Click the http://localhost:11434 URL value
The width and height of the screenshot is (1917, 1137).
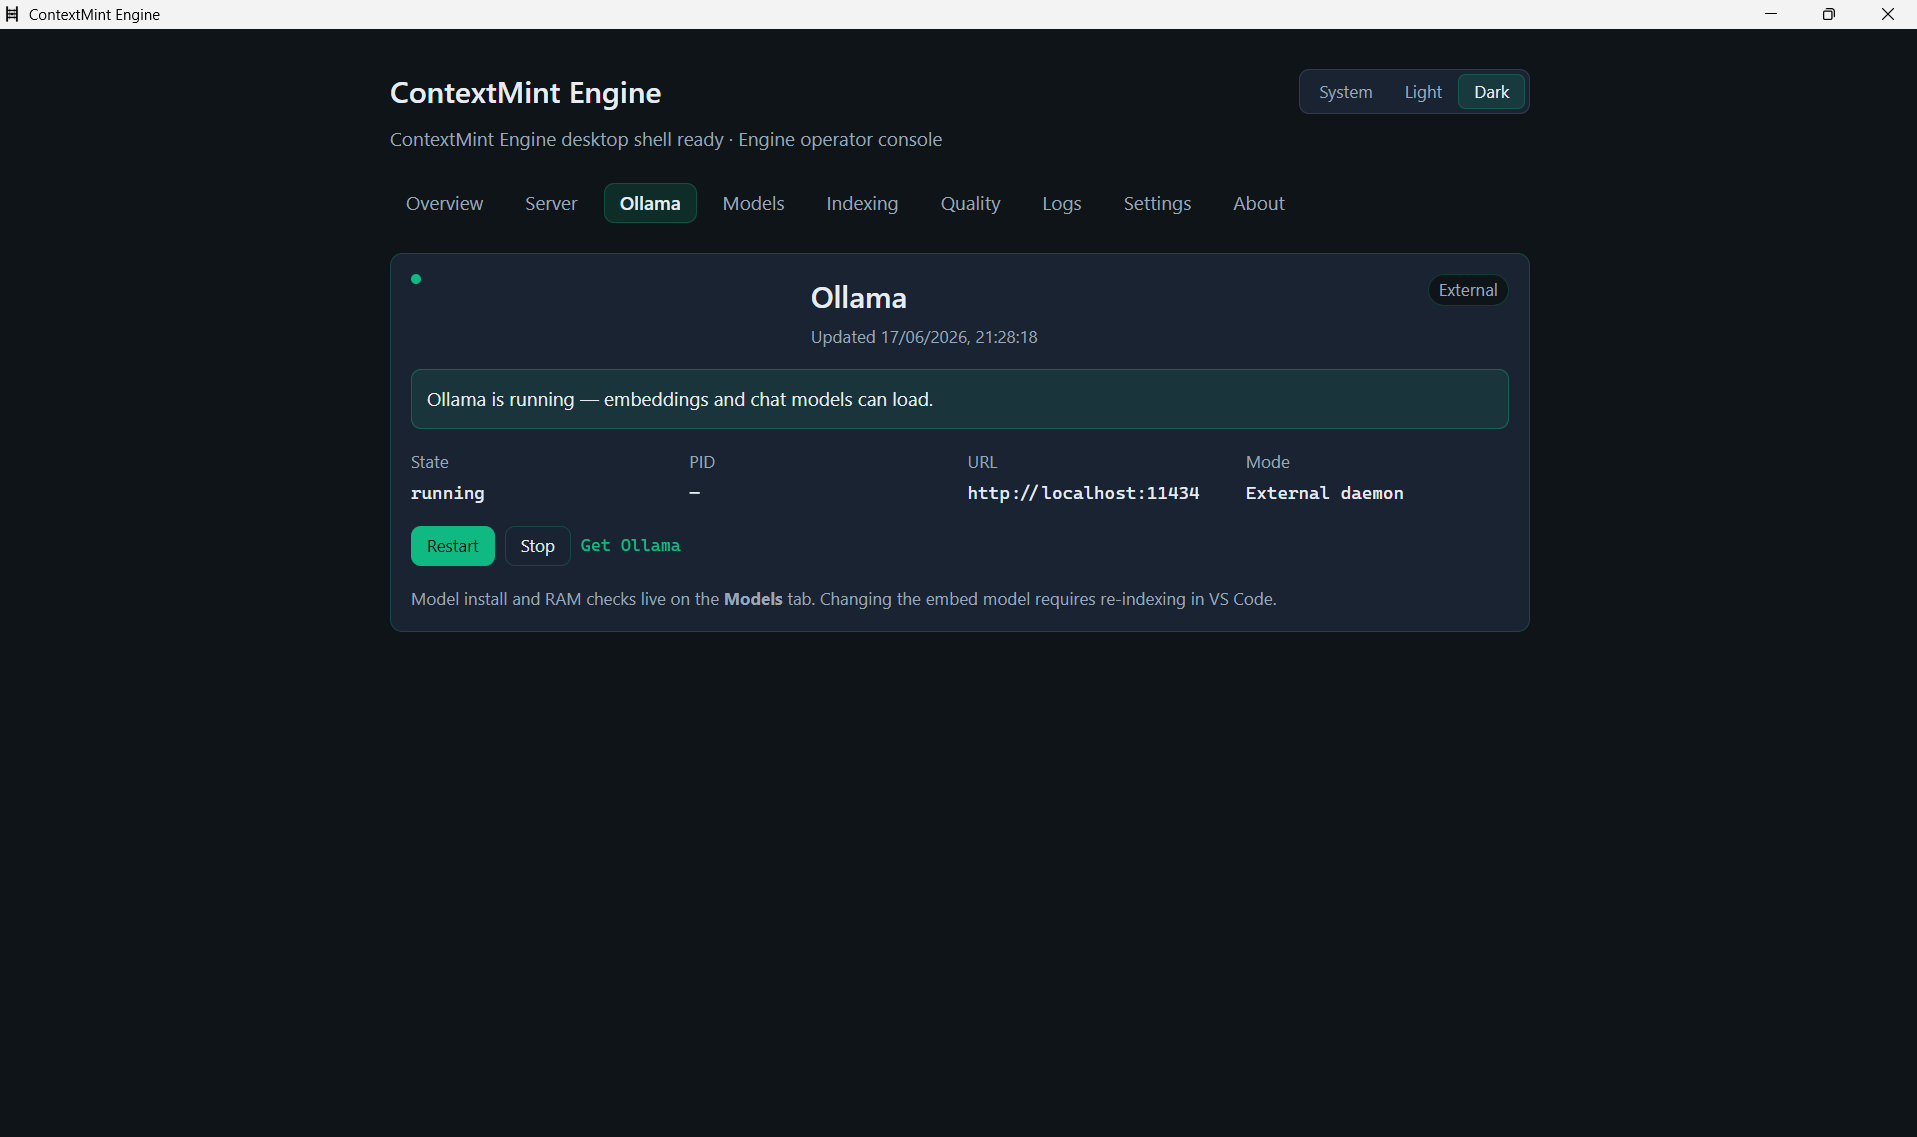(1083, 493)
